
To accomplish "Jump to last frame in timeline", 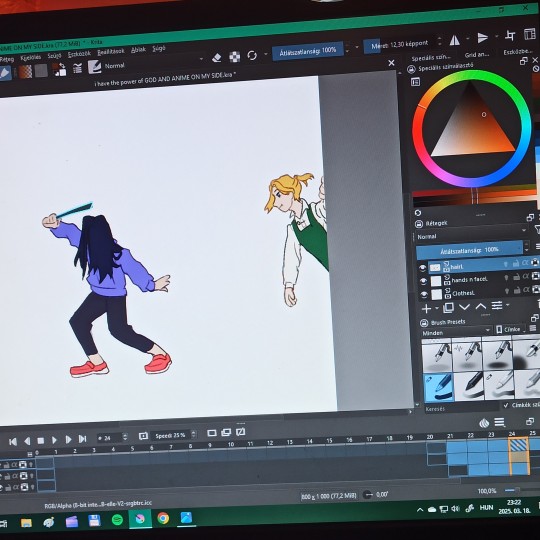I will click(x=82, y=439).
